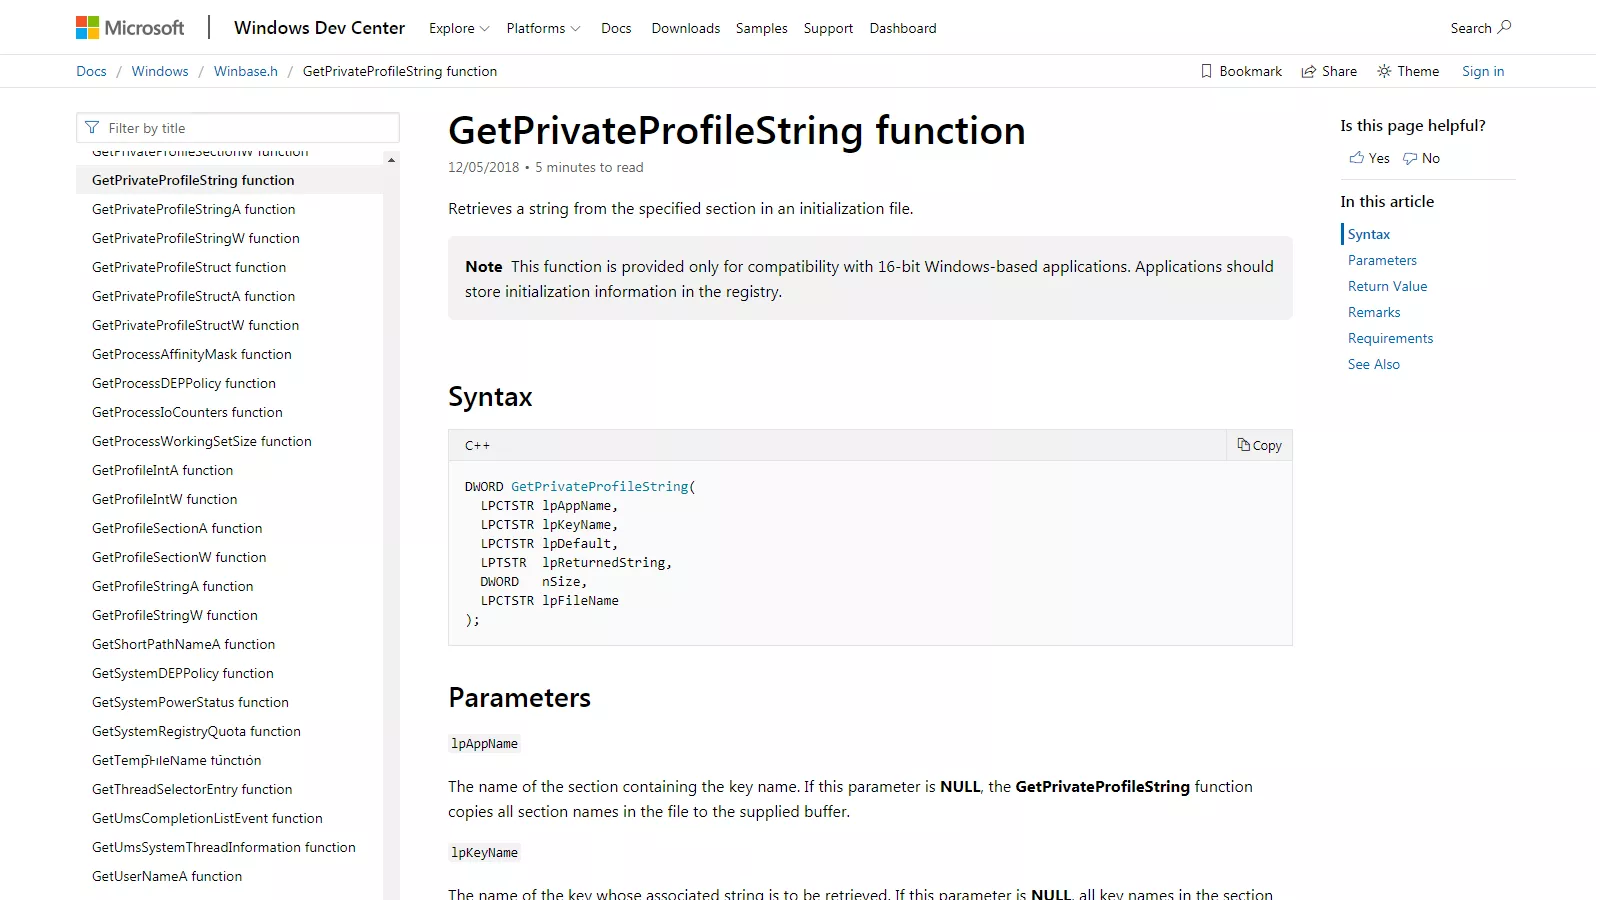Click the thumbs-down No icon
This screenshot has height=900, width=1600.
(1410, 158)
